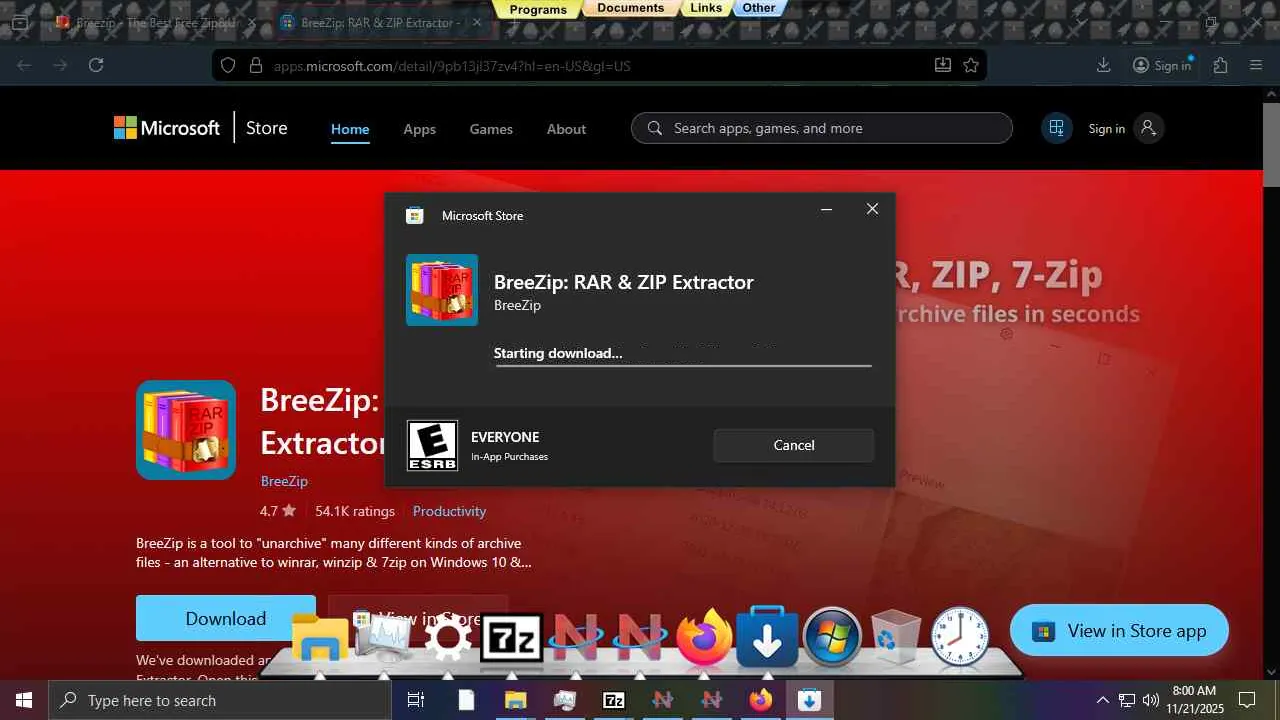
Task: Launch Firefox from the dock
Action: [x=704, y=637]
